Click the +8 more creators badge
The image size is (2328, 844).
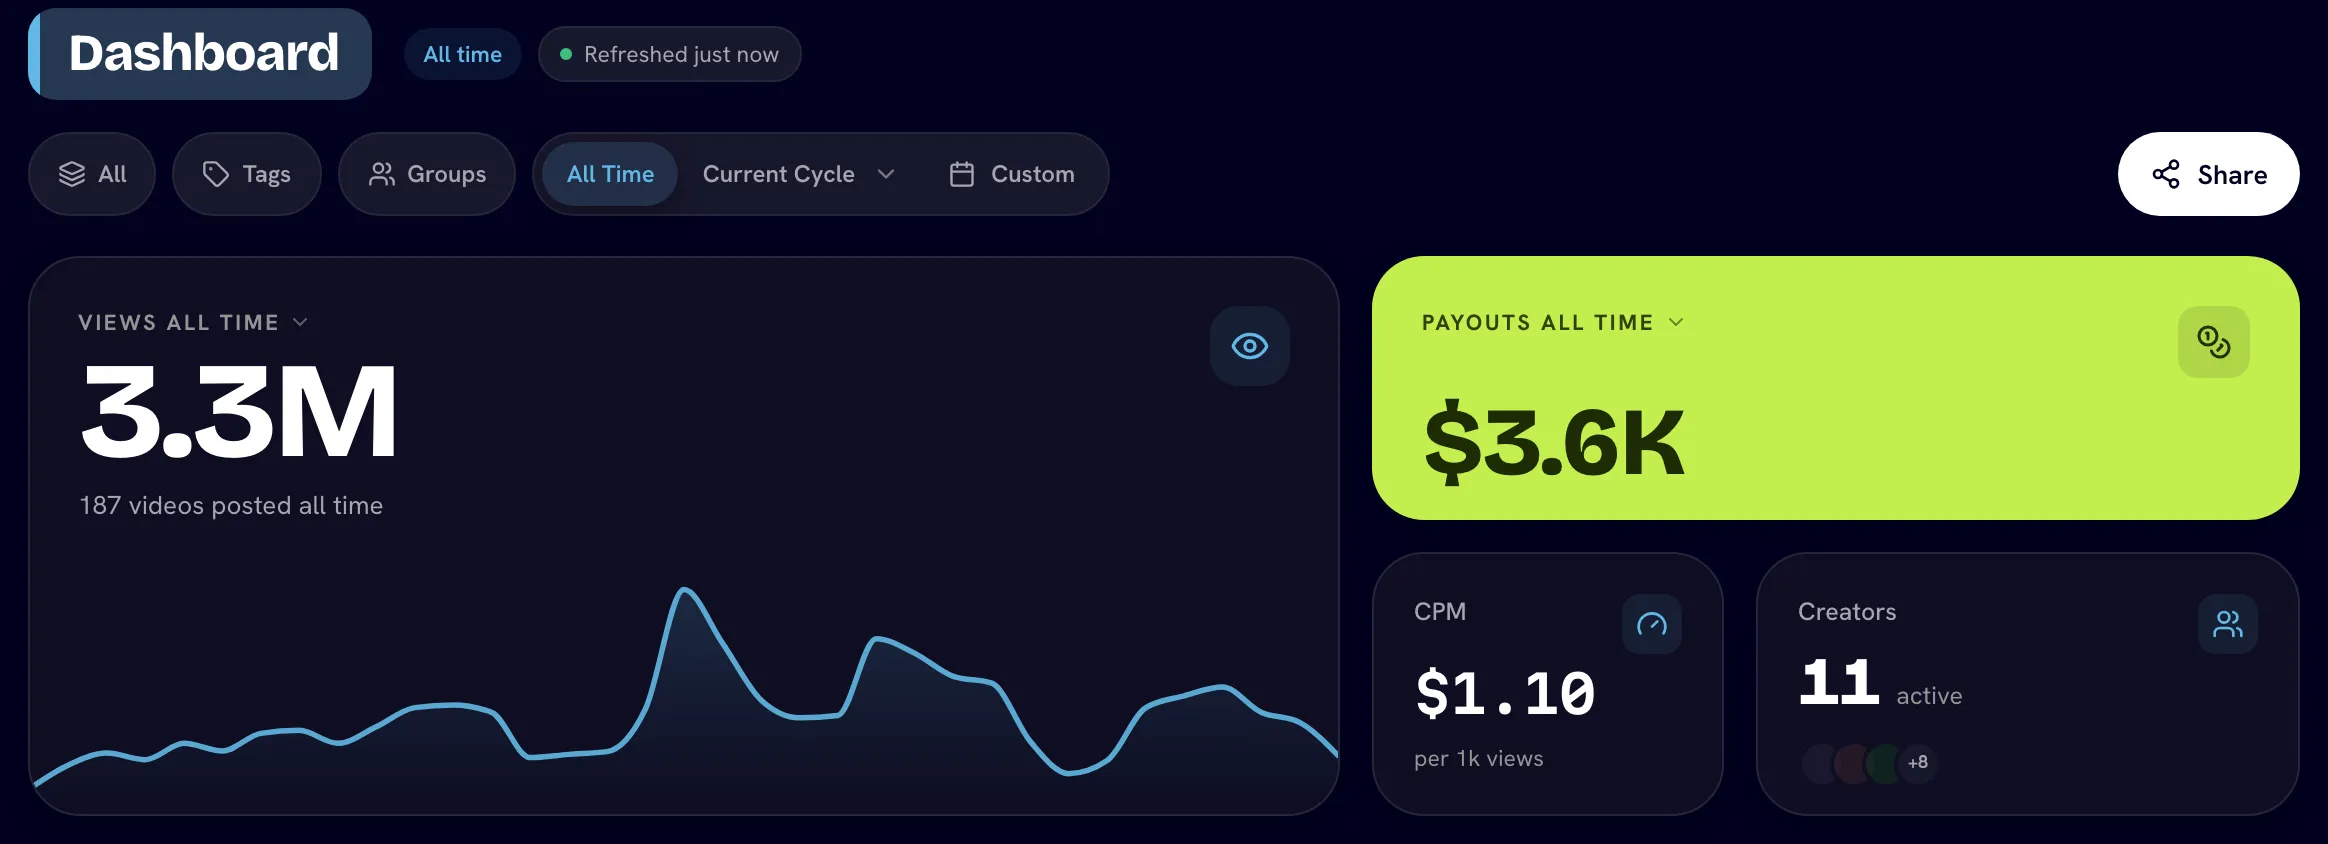tap(1917, 763)
